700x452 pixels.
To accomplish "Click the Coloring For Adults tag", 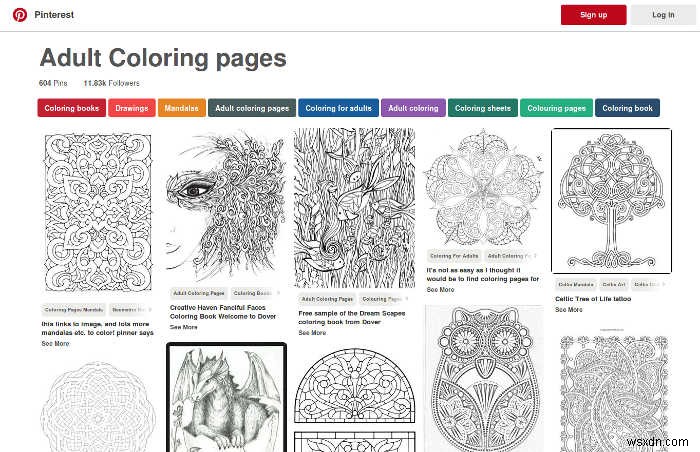I will 454,256.
